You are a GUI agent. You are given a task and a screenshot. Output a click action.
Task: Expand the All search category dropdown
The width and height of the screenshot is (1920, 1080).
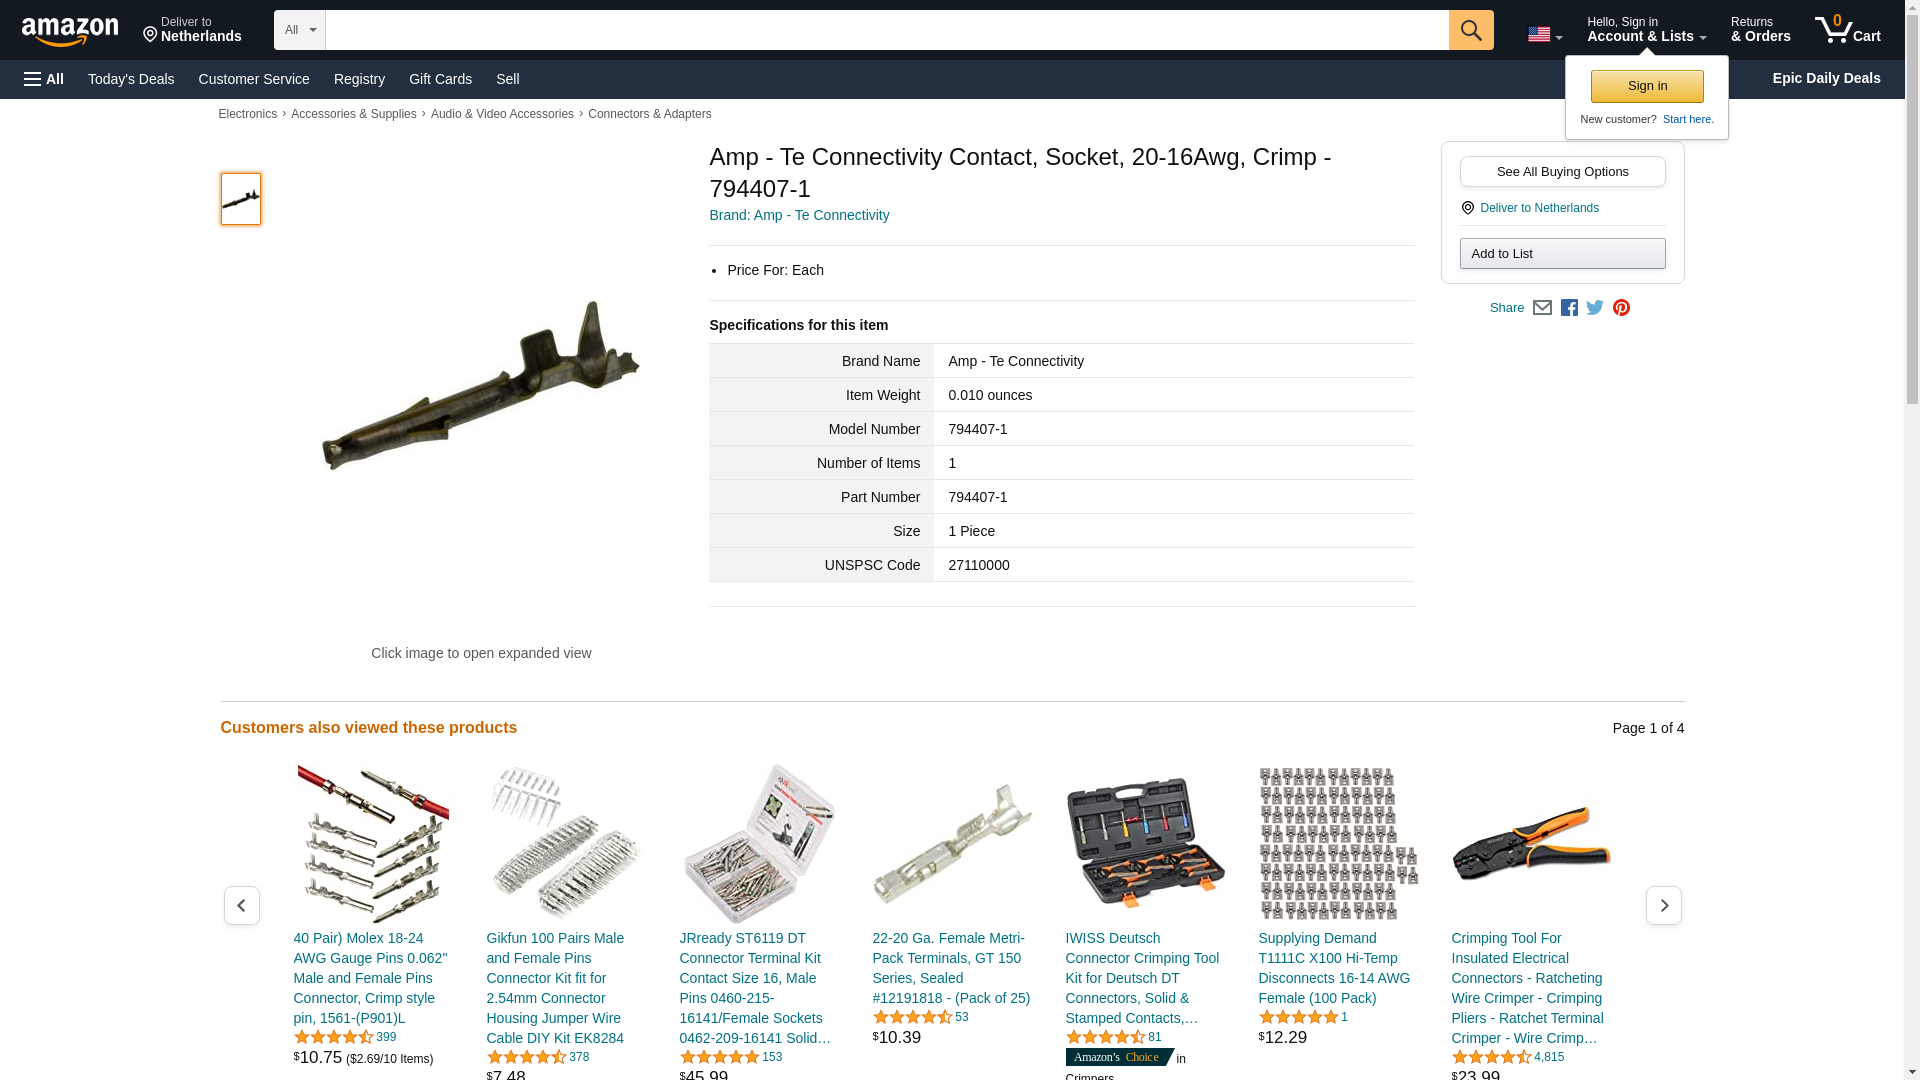(x=300, y=30)
